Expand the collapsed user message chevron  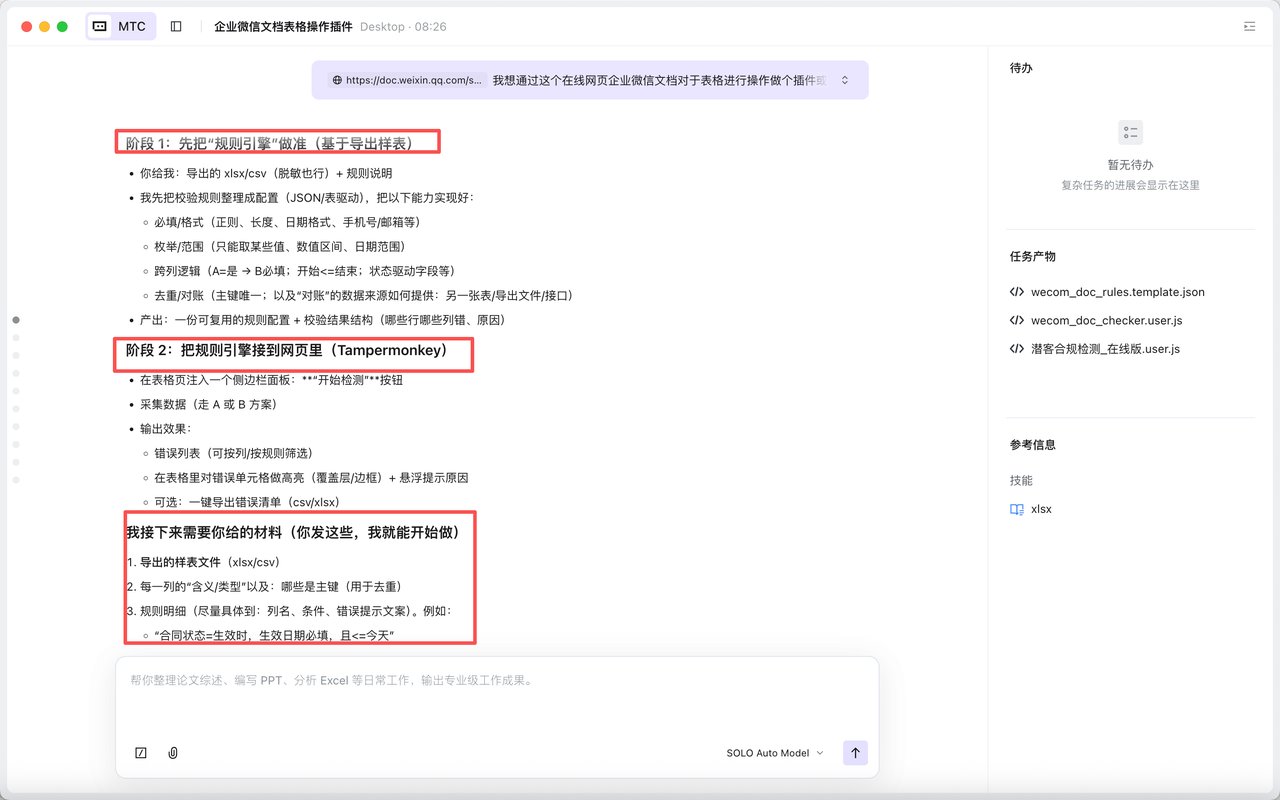[x=845, y=80]
